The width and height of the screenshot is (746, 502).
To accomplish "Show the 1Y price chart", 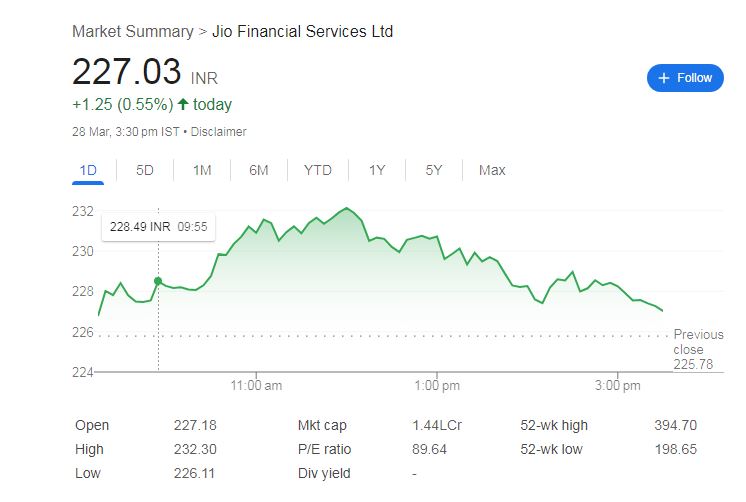I will pyautogui.click(x=377, y=170).
